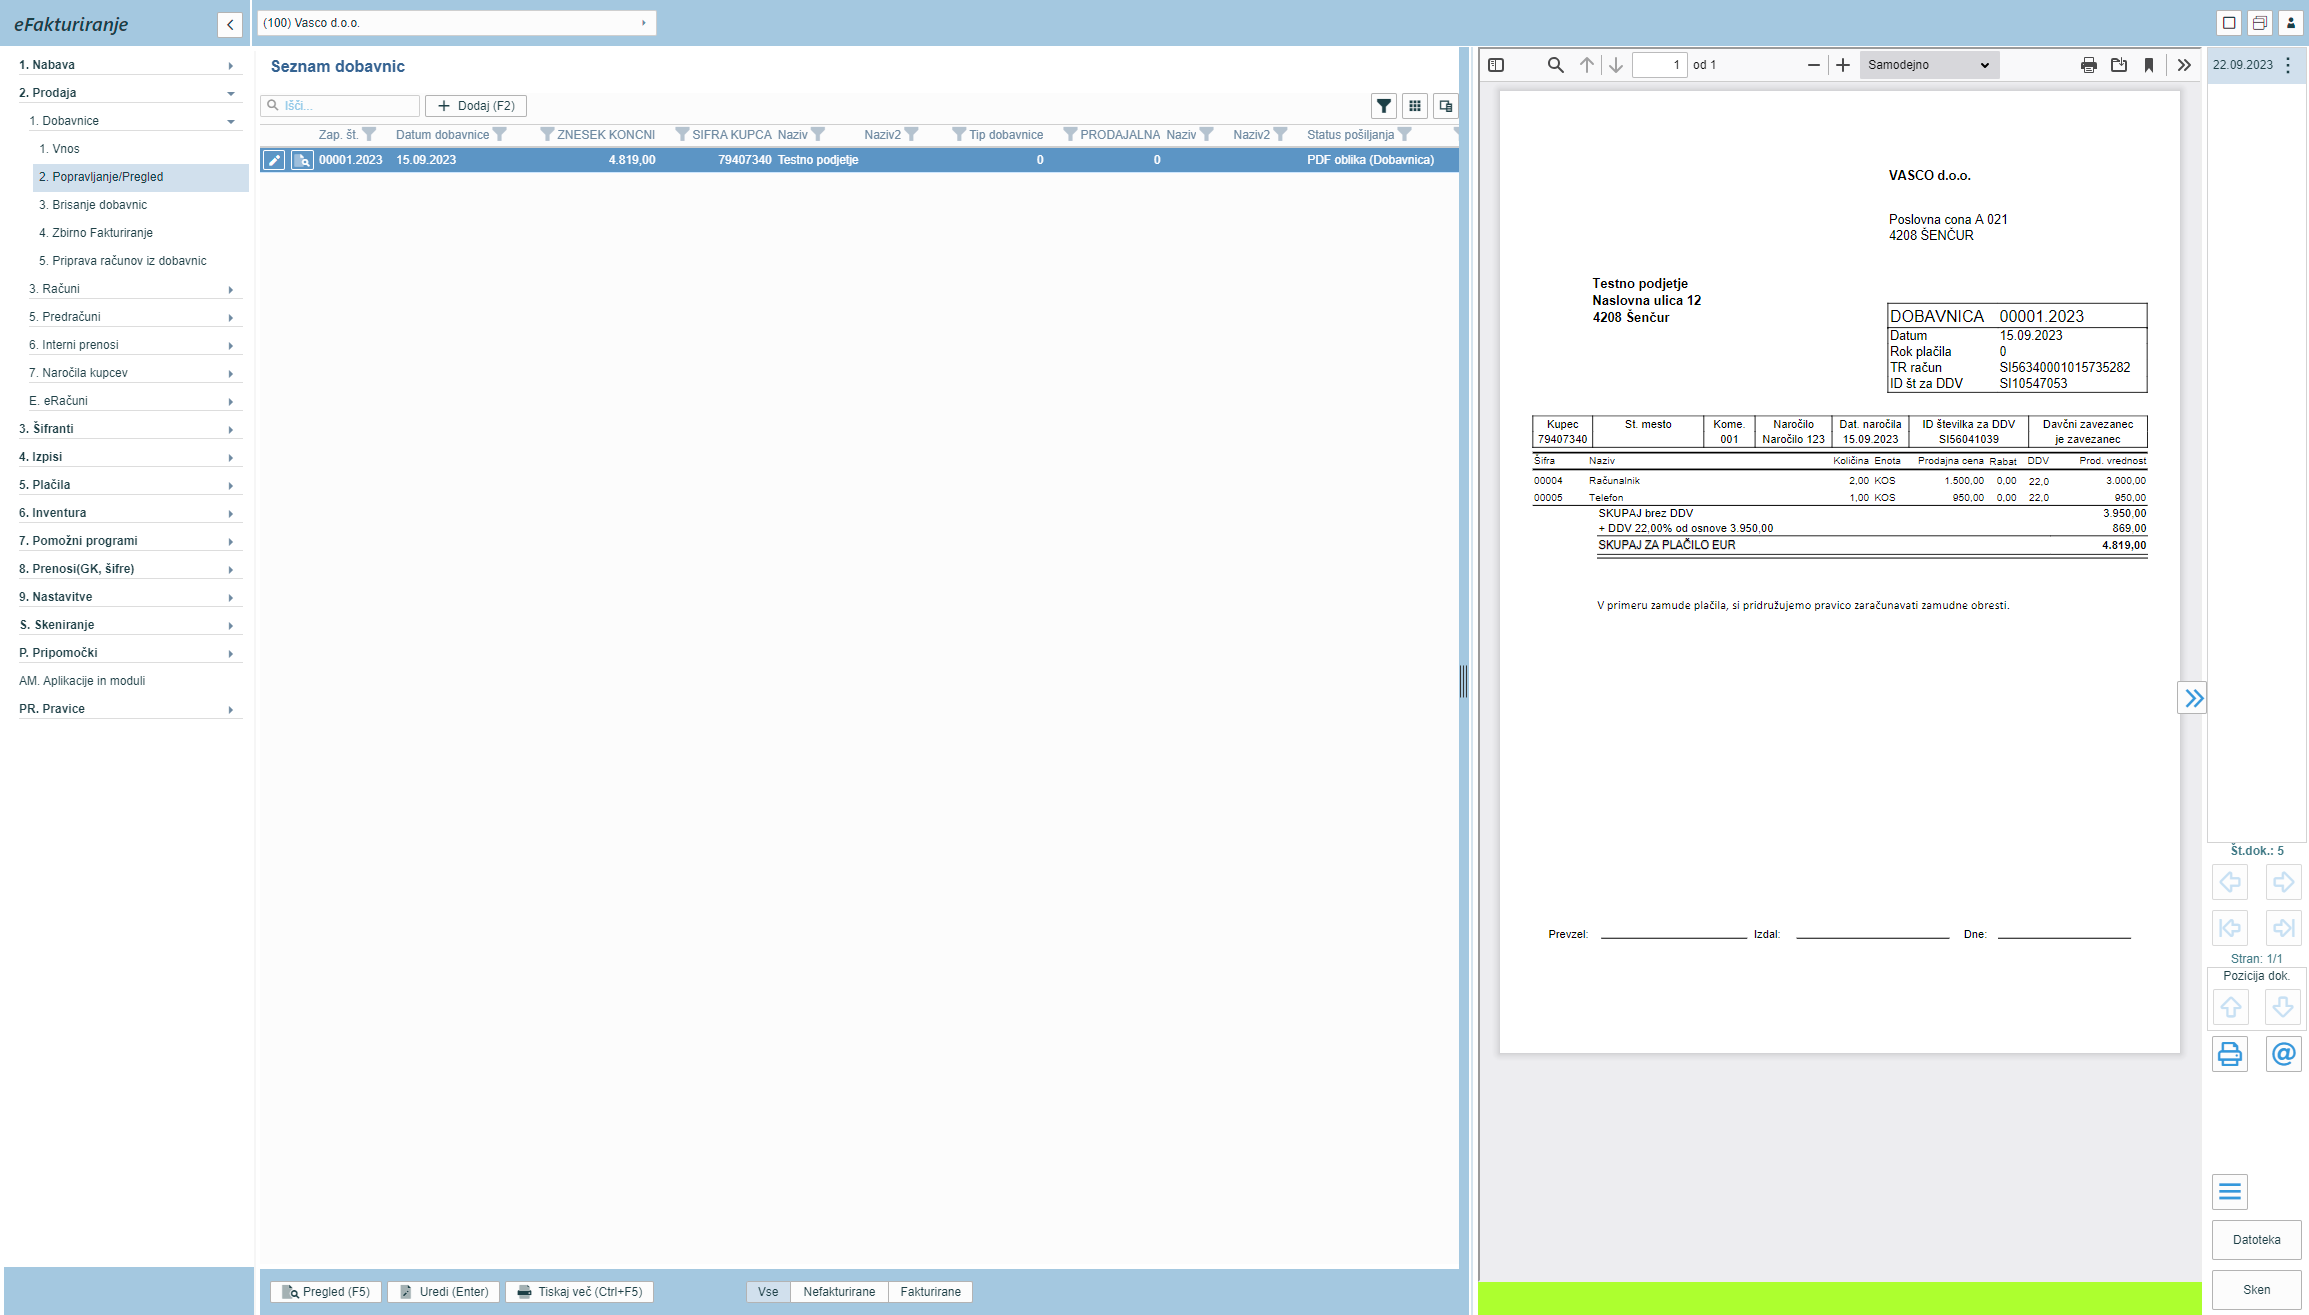Collapse the document panel with double chevron
This screenshot has height=1315, width=2309.
[2193, 698]
